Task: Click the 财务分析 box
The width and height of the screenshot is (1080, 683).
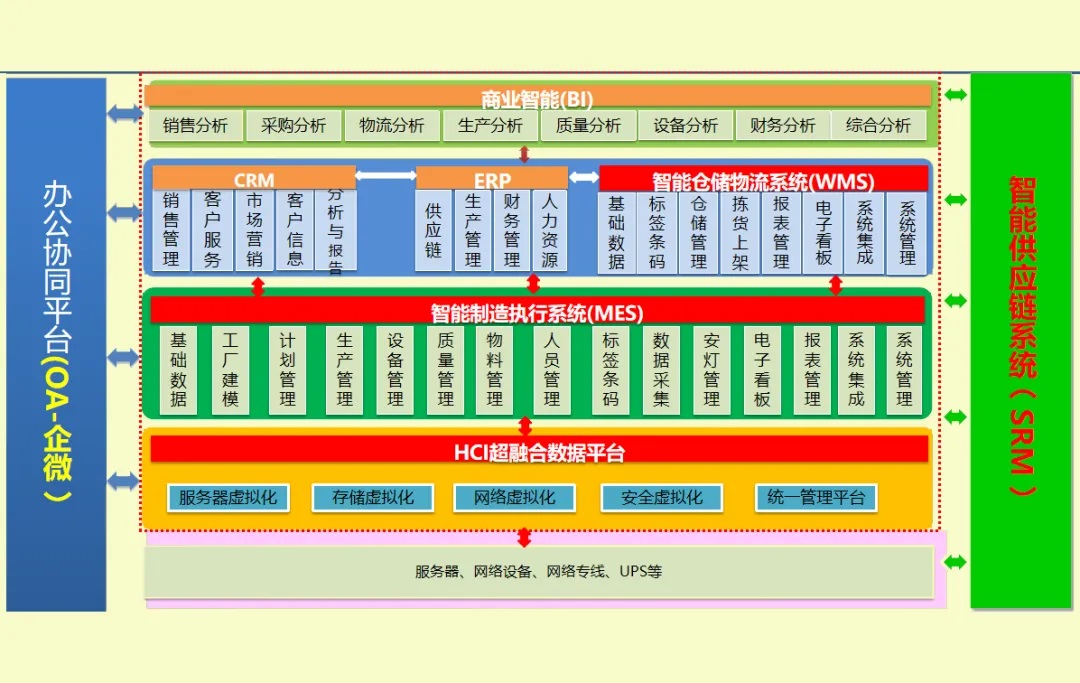Action: [782, 125]
